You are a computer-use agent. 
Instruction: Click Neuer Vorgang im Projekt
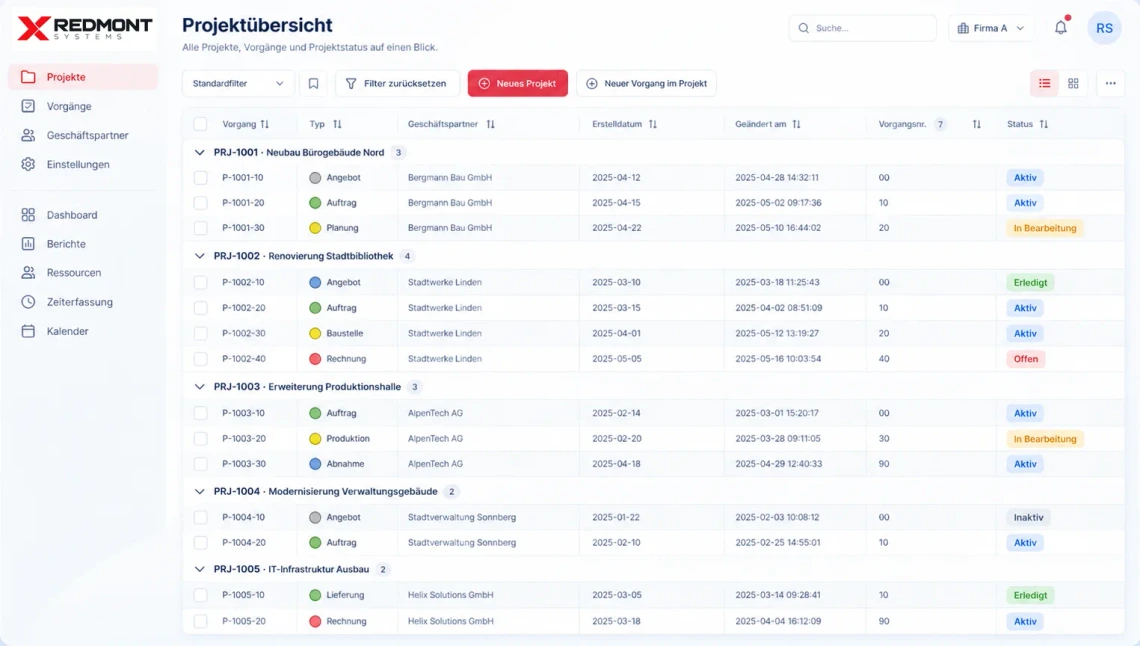(646, 84)
